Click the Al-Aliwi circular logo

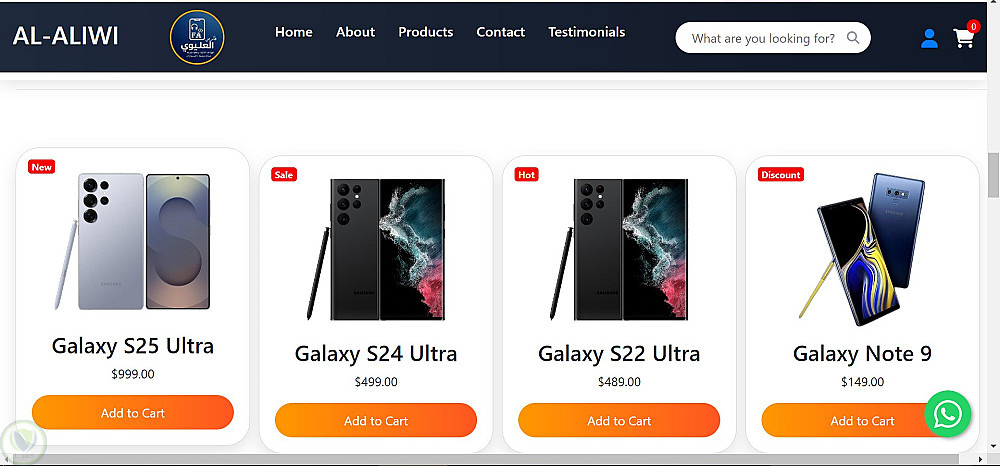(197, 38)
